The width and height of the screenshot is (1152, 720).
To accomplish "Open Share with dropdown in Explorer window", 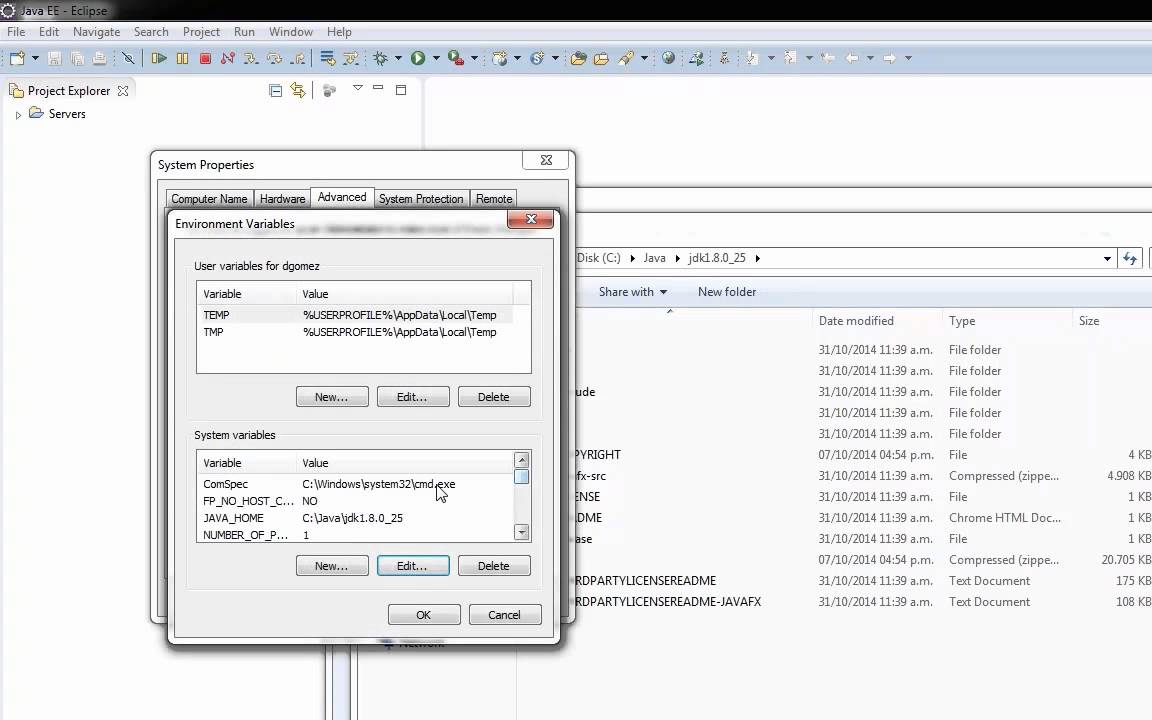I will point(633,292).
